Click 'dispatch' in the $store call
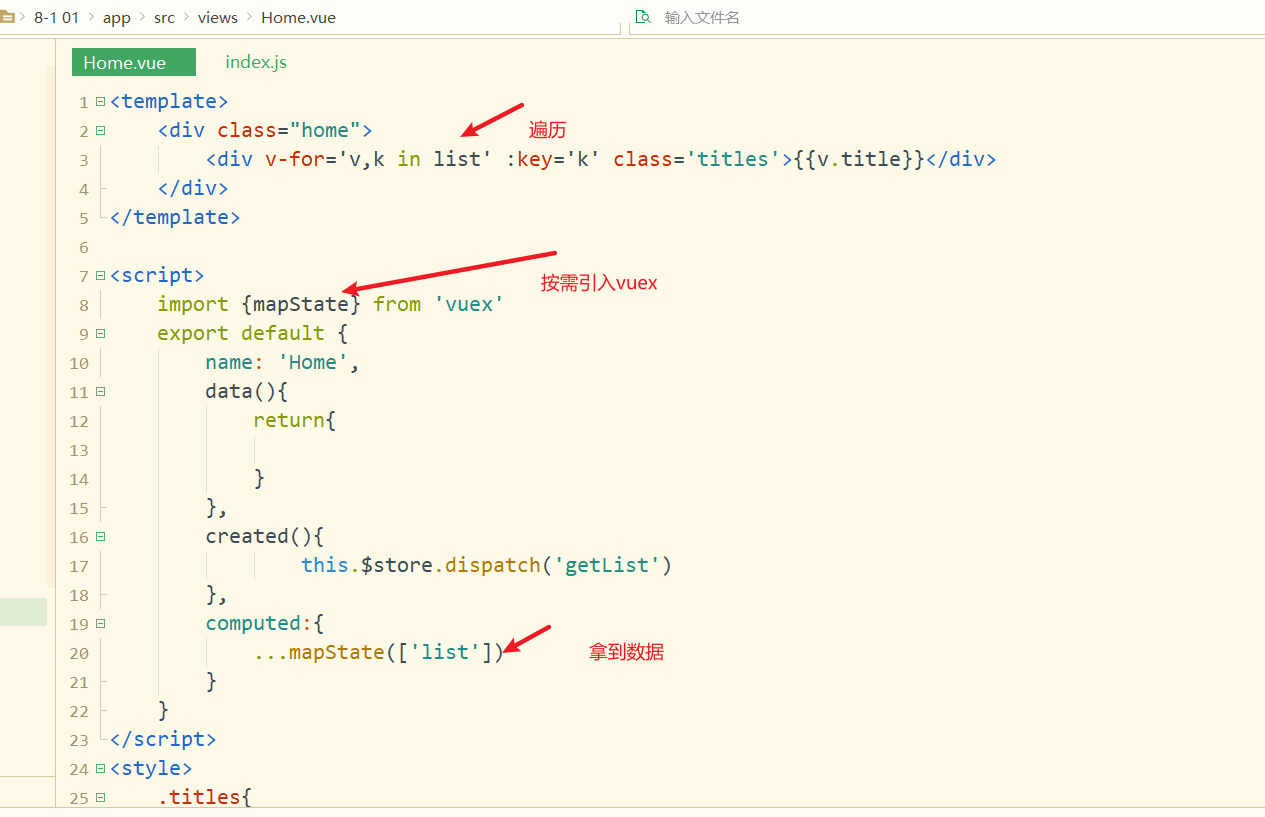 pyautogui.click(x=493, y=566)
